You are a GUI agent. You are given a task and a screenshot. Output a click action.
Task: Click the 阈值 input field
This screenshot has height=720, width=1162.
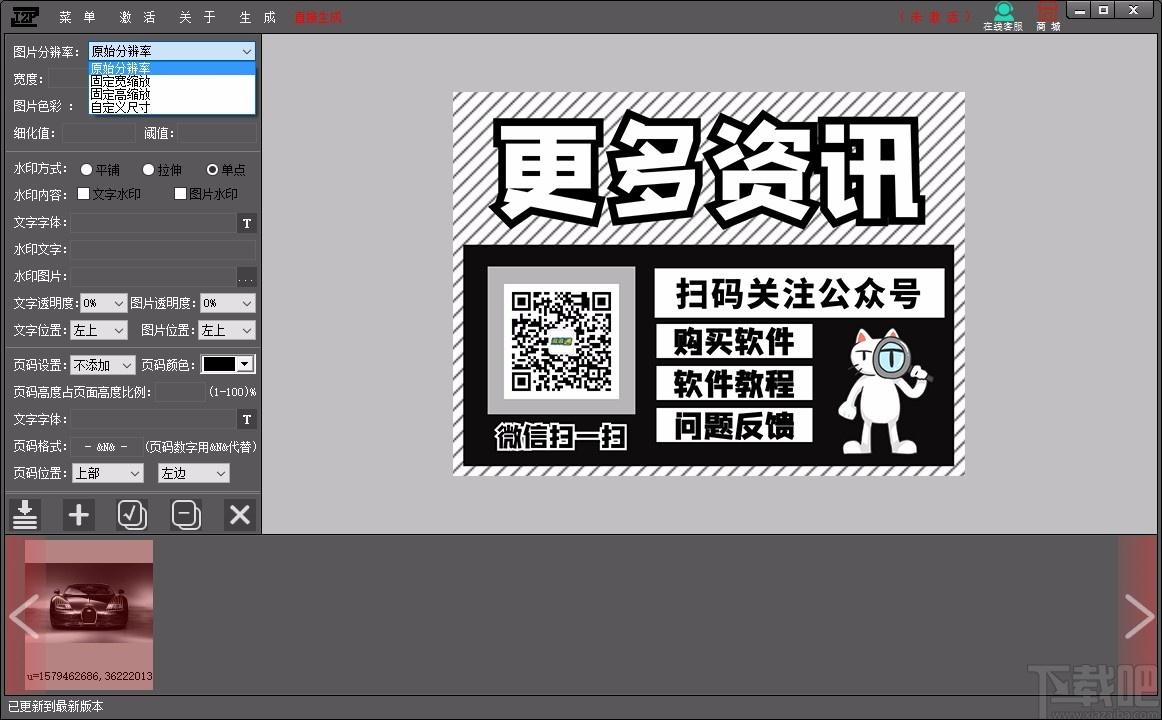217,133
